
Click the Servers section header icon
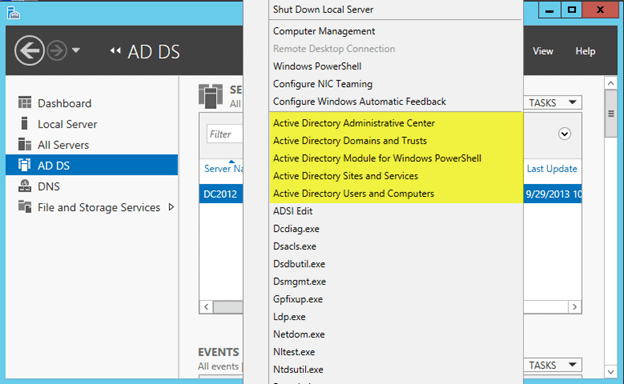tap(211, 96)
